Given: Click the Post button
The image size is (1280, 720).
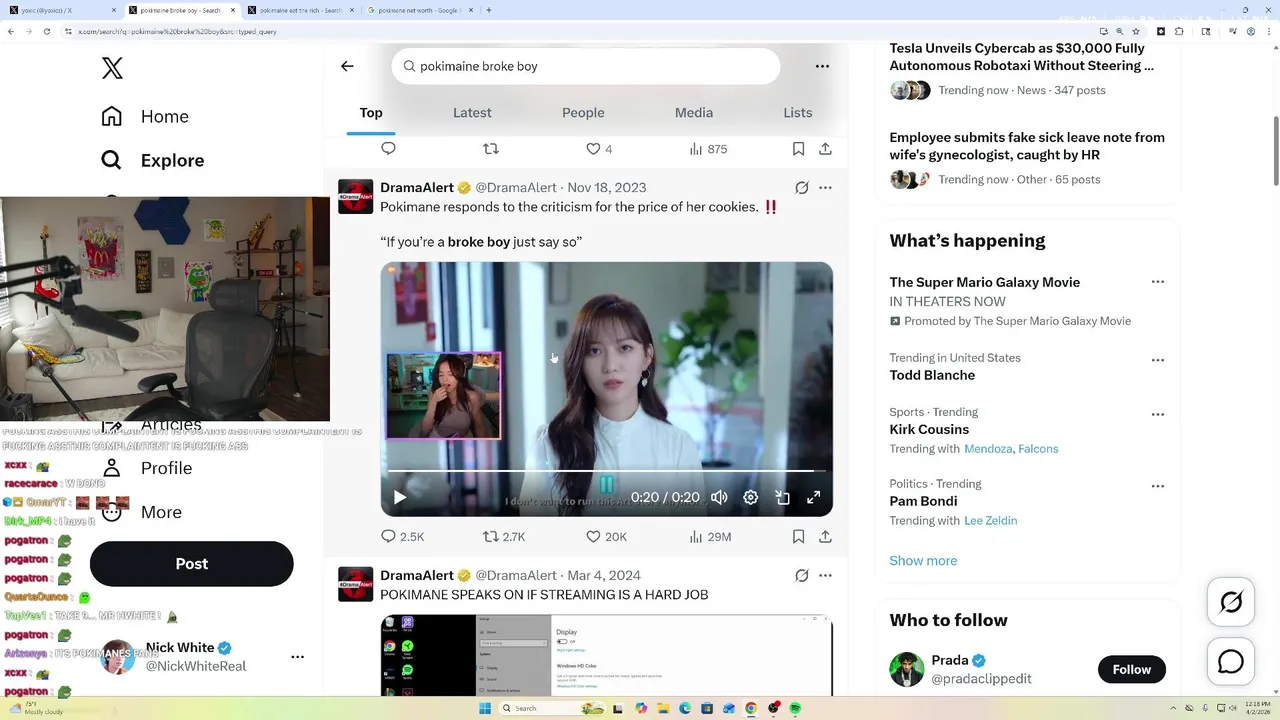Looking at the screenshot, I should (192, 564).
